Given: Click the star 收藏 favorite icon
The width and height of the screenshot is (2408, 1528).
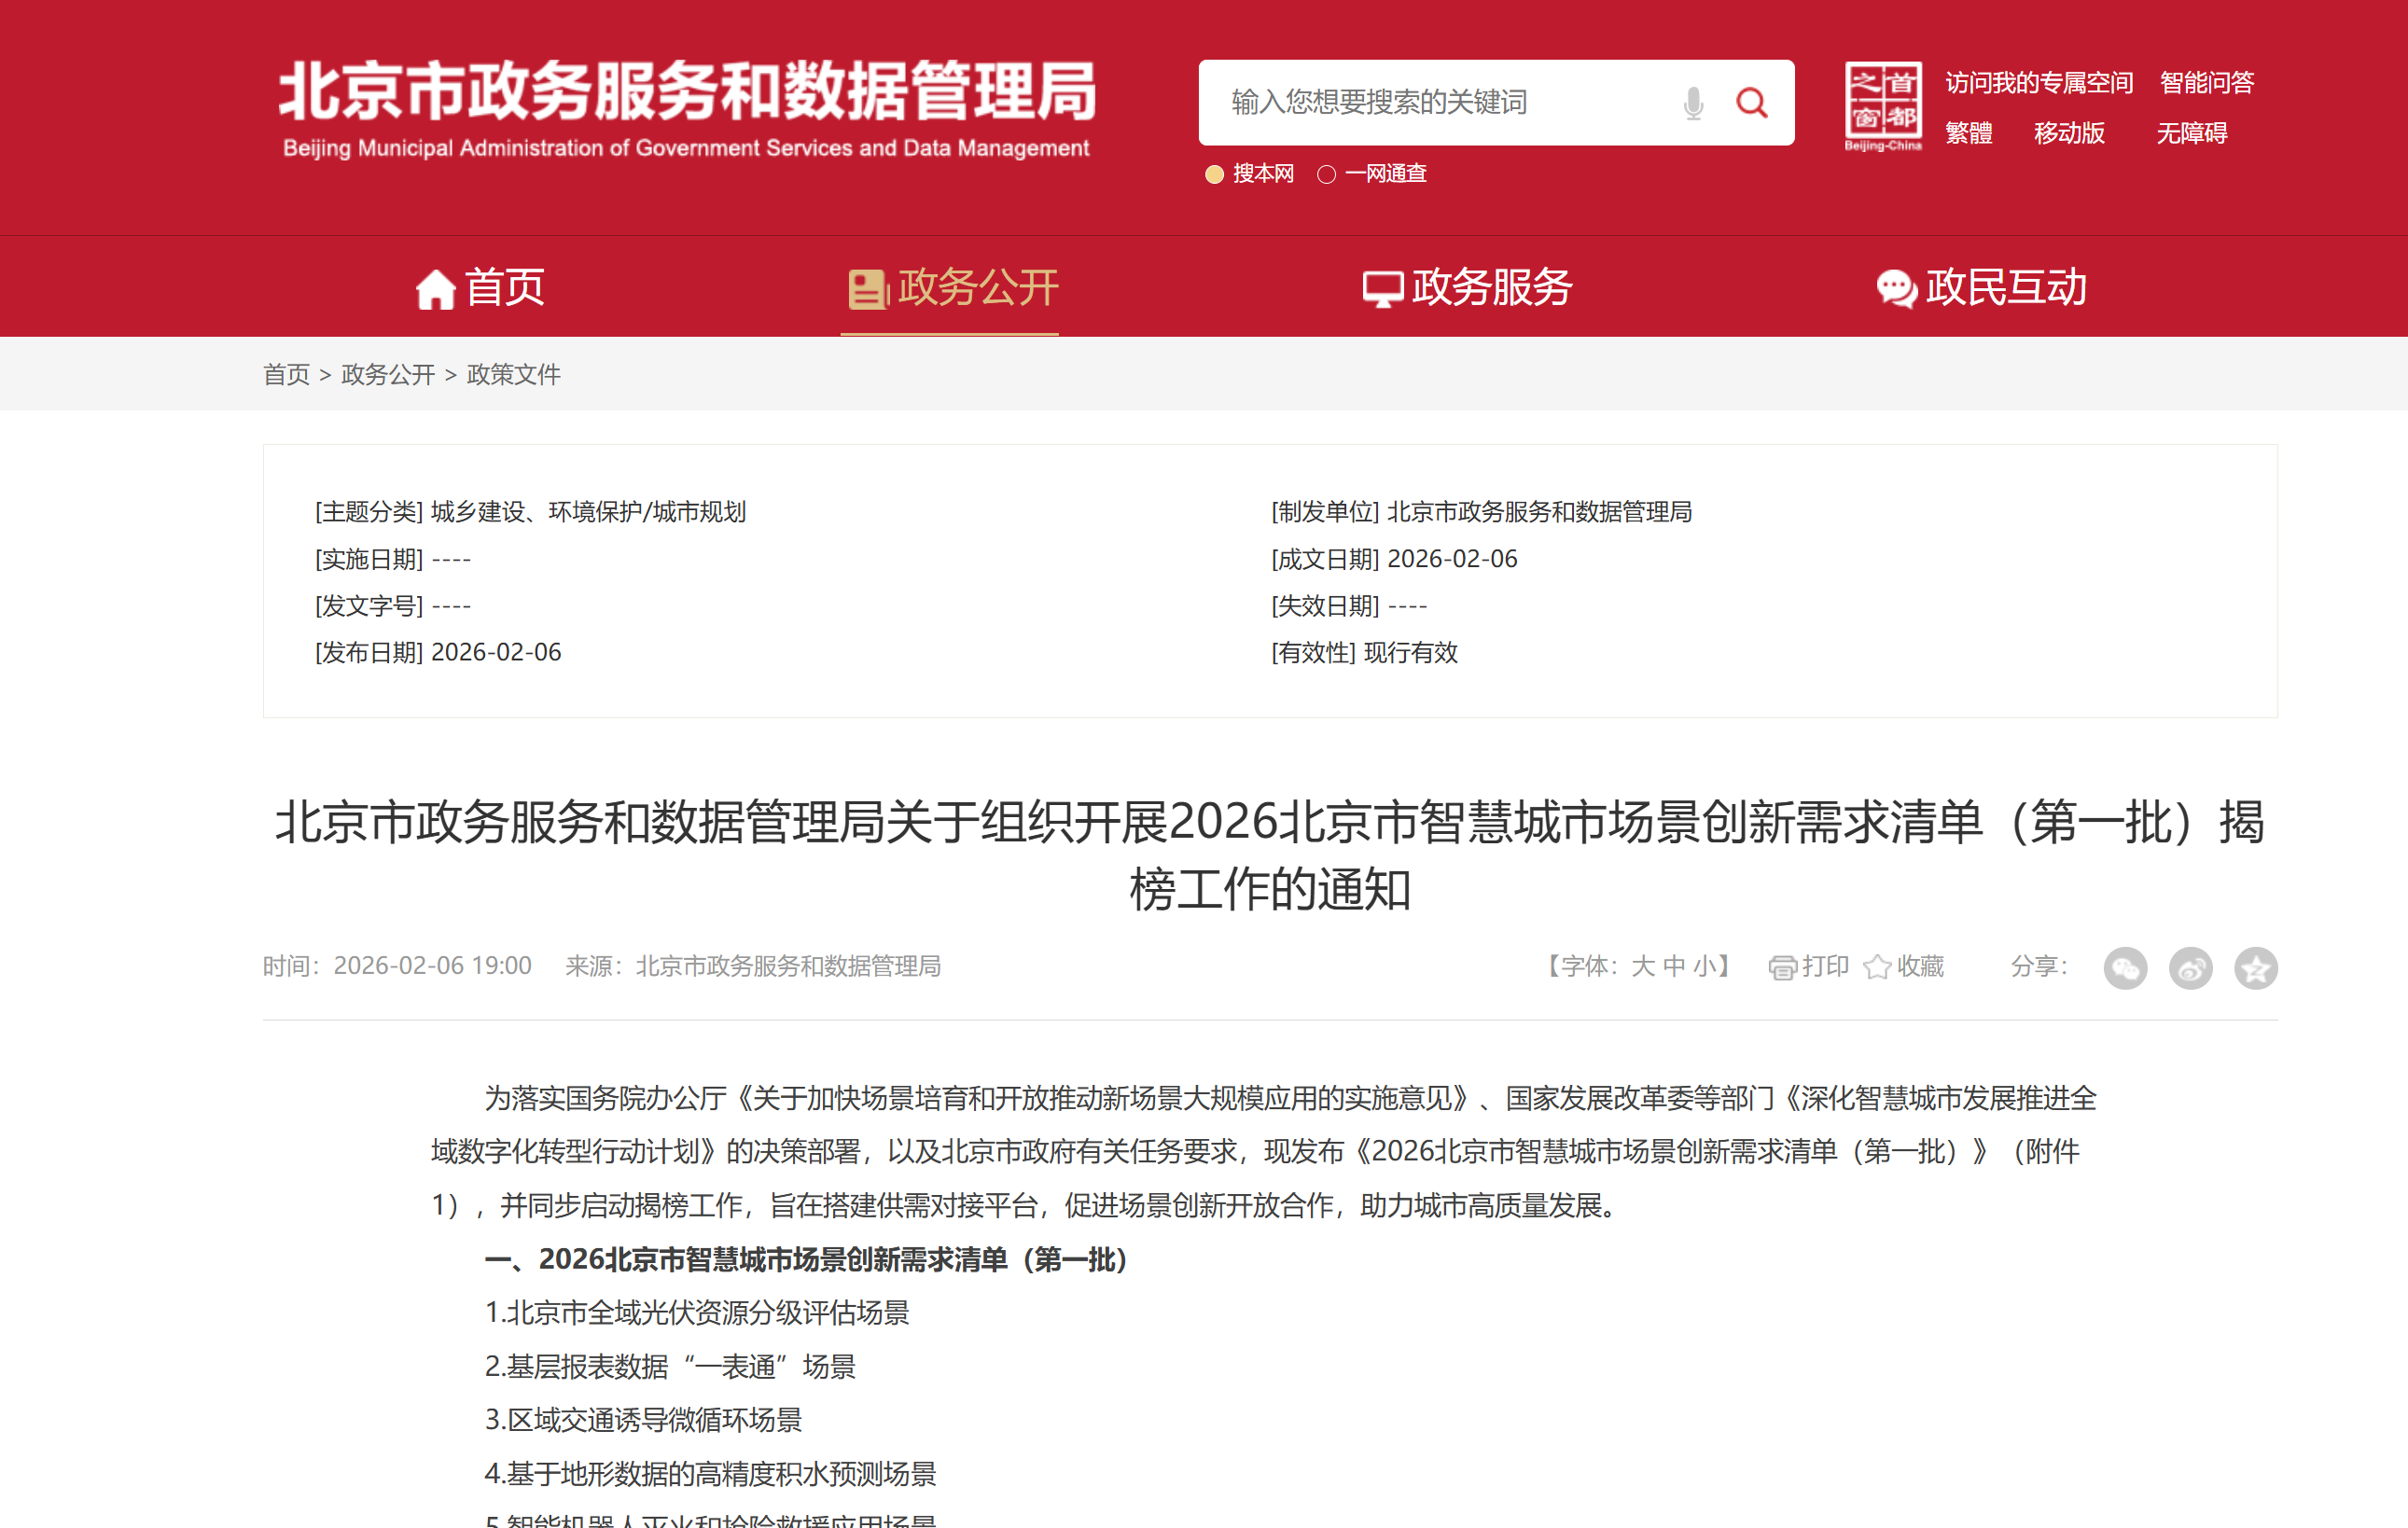Looking at the screenshot, I should pyautogui.click(x=1877, y=967).
